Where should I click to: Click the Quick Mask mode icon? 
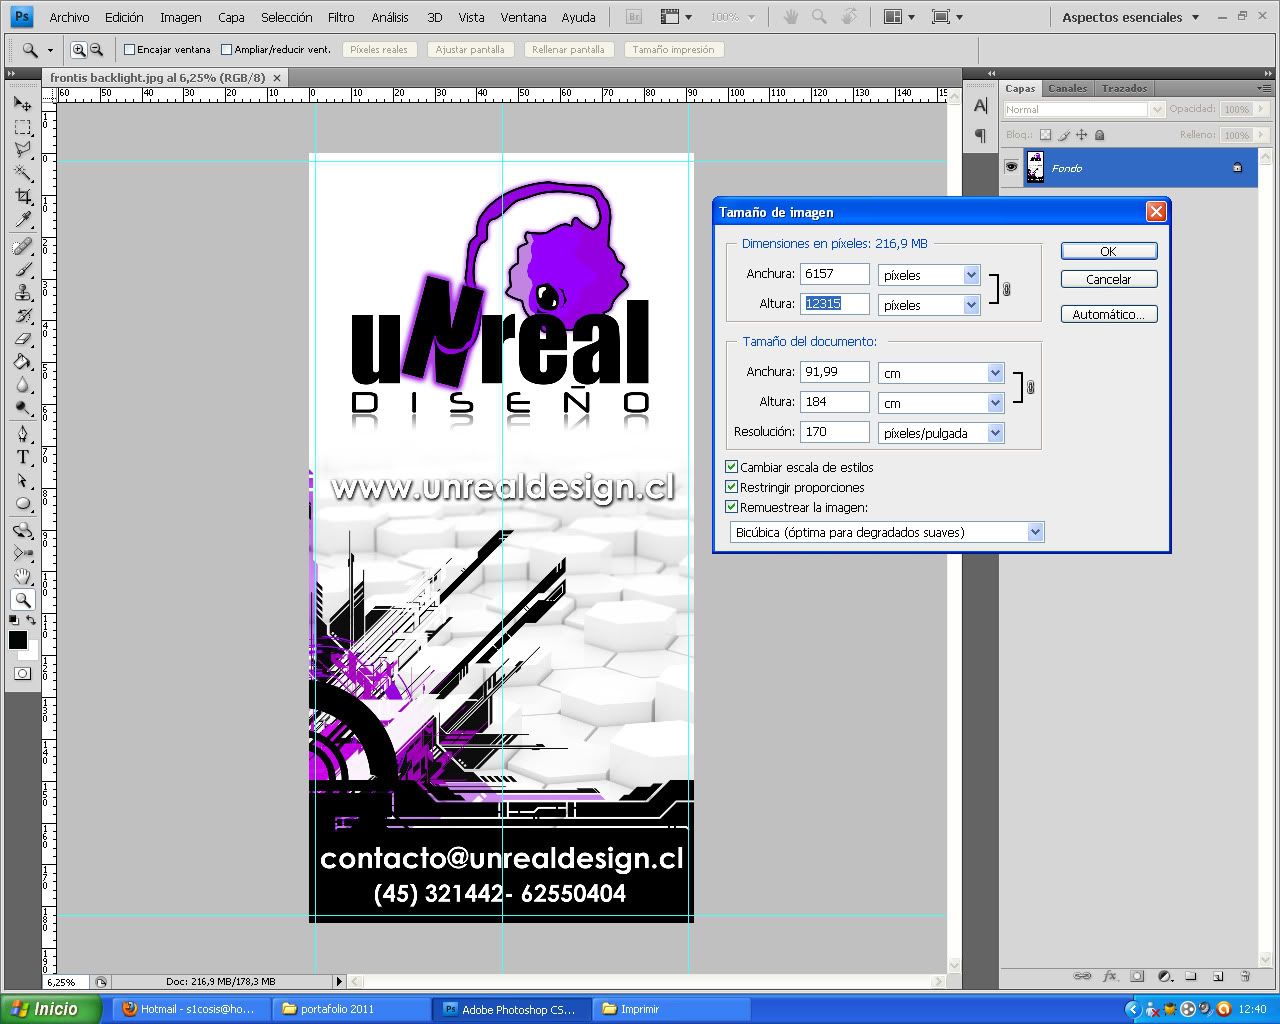coord(22,674)
